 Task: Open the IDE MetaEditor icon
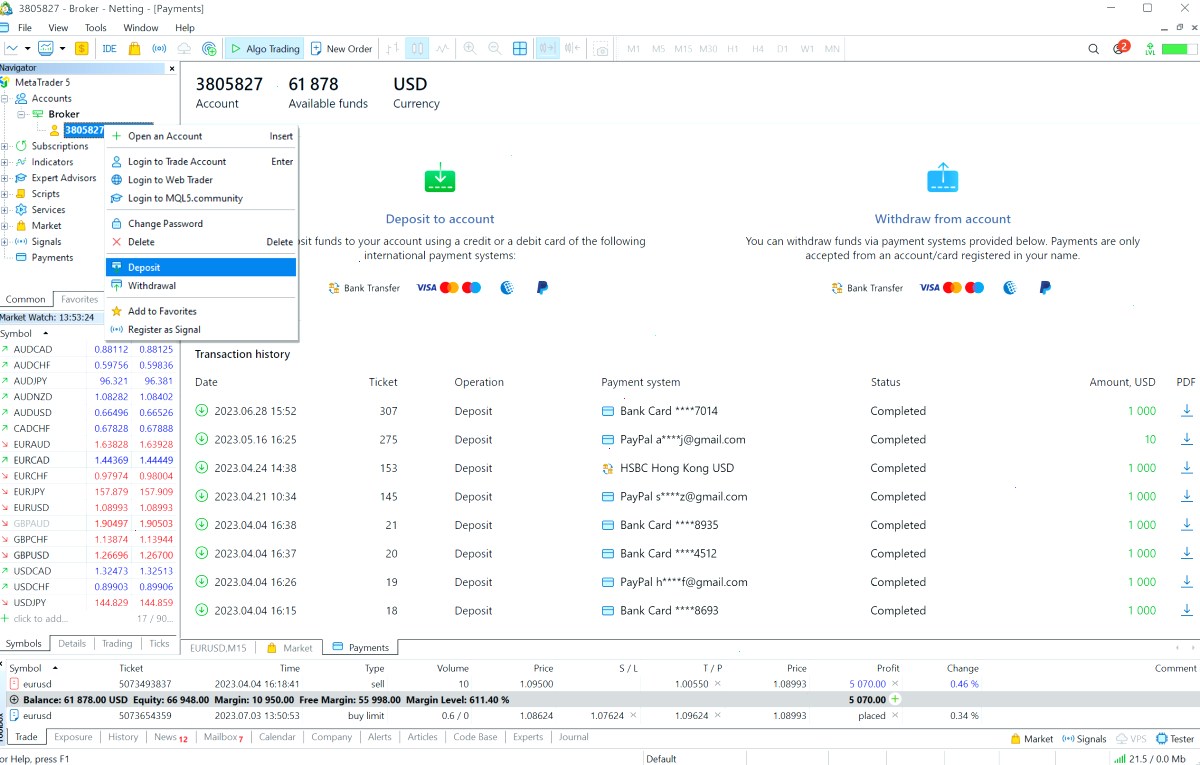109,48
